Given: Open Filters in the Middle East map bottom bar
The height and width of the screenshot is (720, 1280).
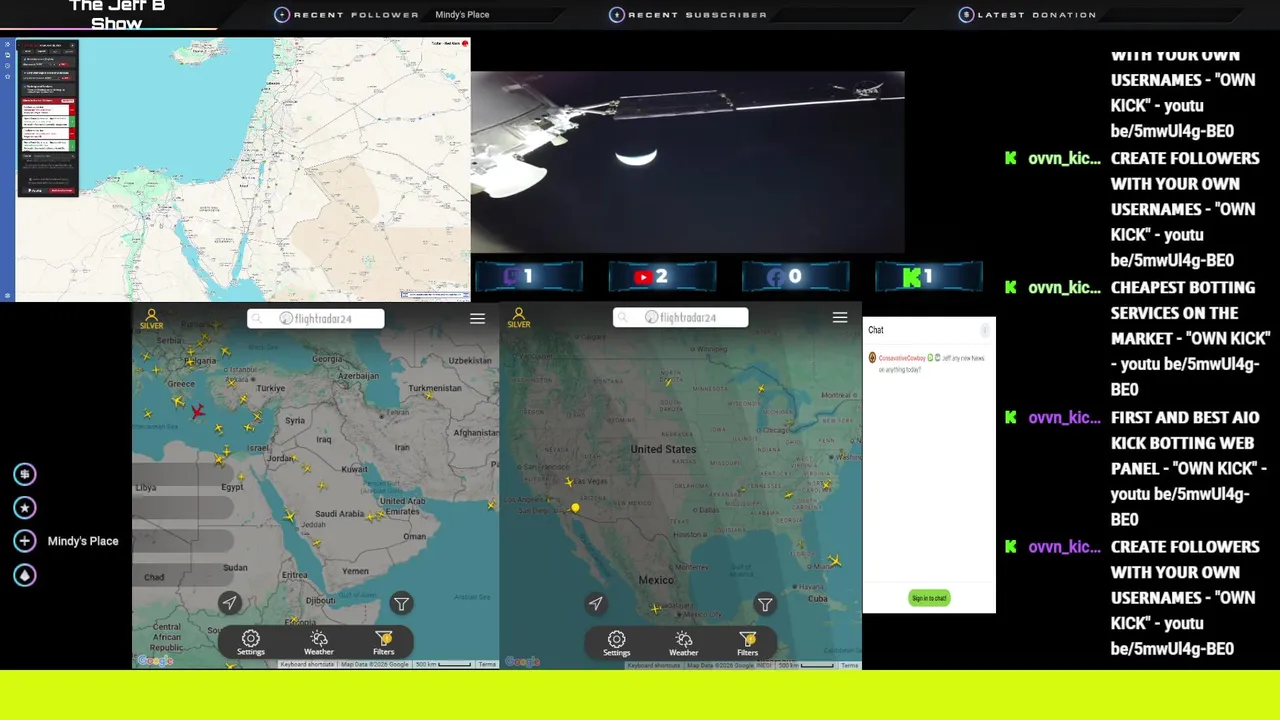Looking at the screenshot, I should (384, 643).
